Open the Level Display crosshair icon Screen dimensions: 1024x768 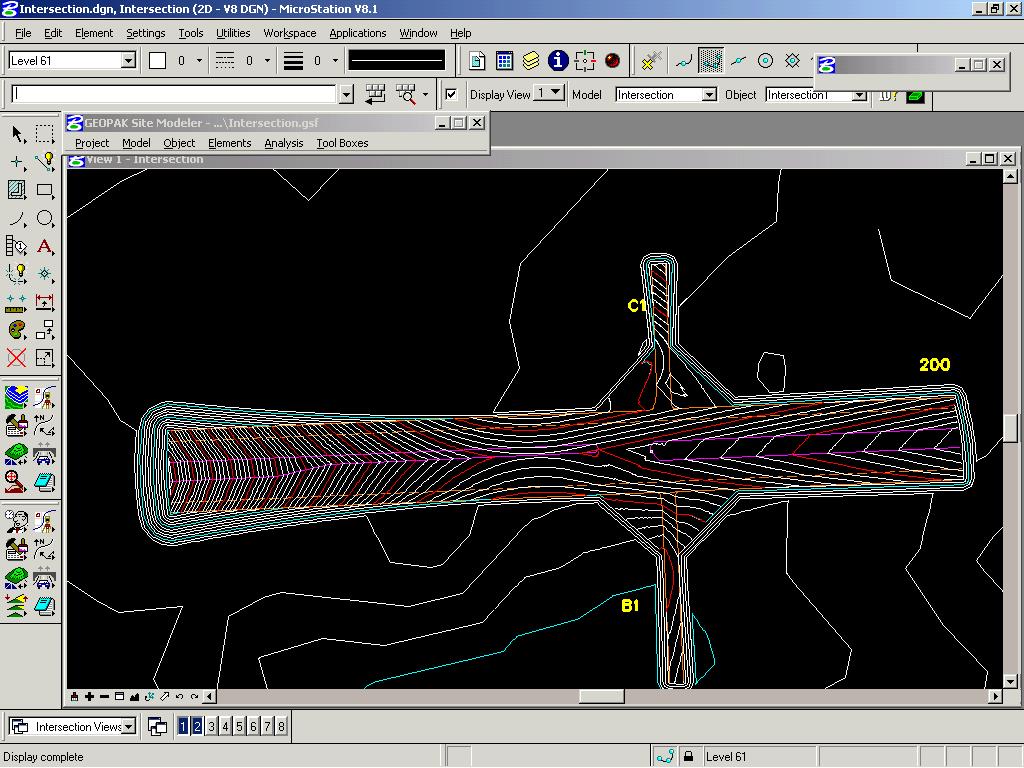(x=585, y=61)
